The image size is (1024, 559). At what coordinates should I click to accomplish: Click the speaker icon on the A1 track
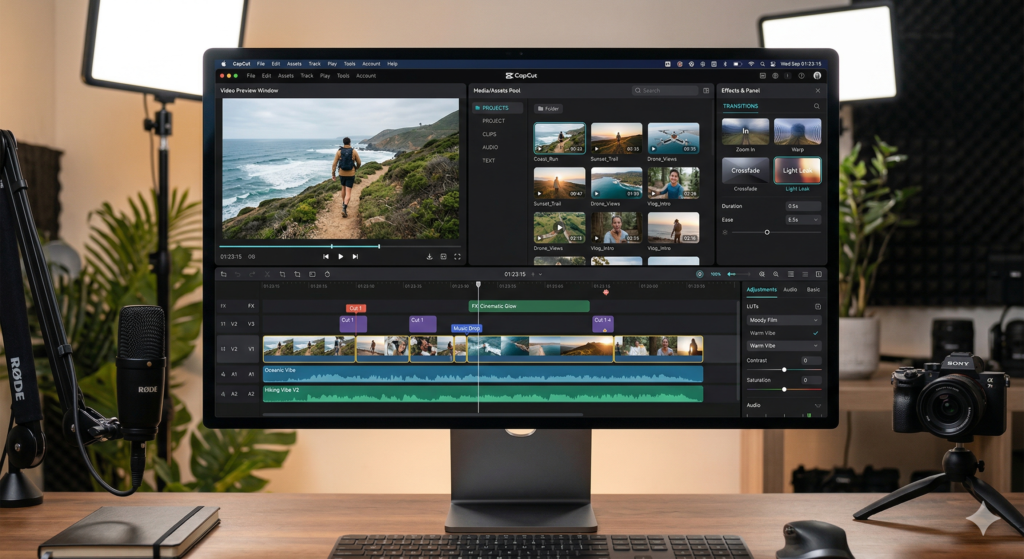(223, 374)
